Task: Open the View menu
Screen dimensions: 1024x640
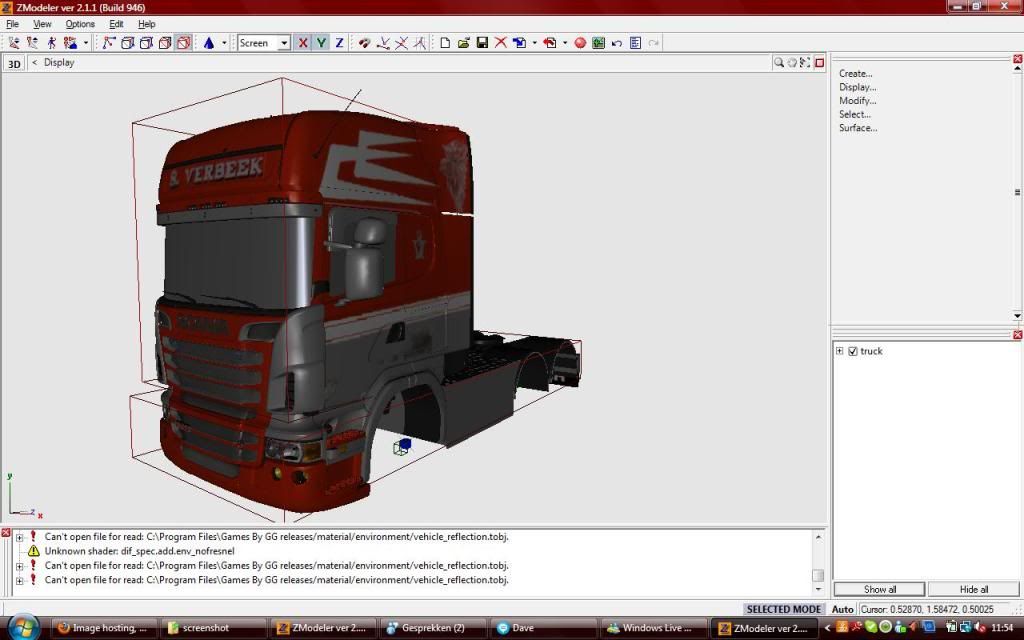Action: [42, 24]
